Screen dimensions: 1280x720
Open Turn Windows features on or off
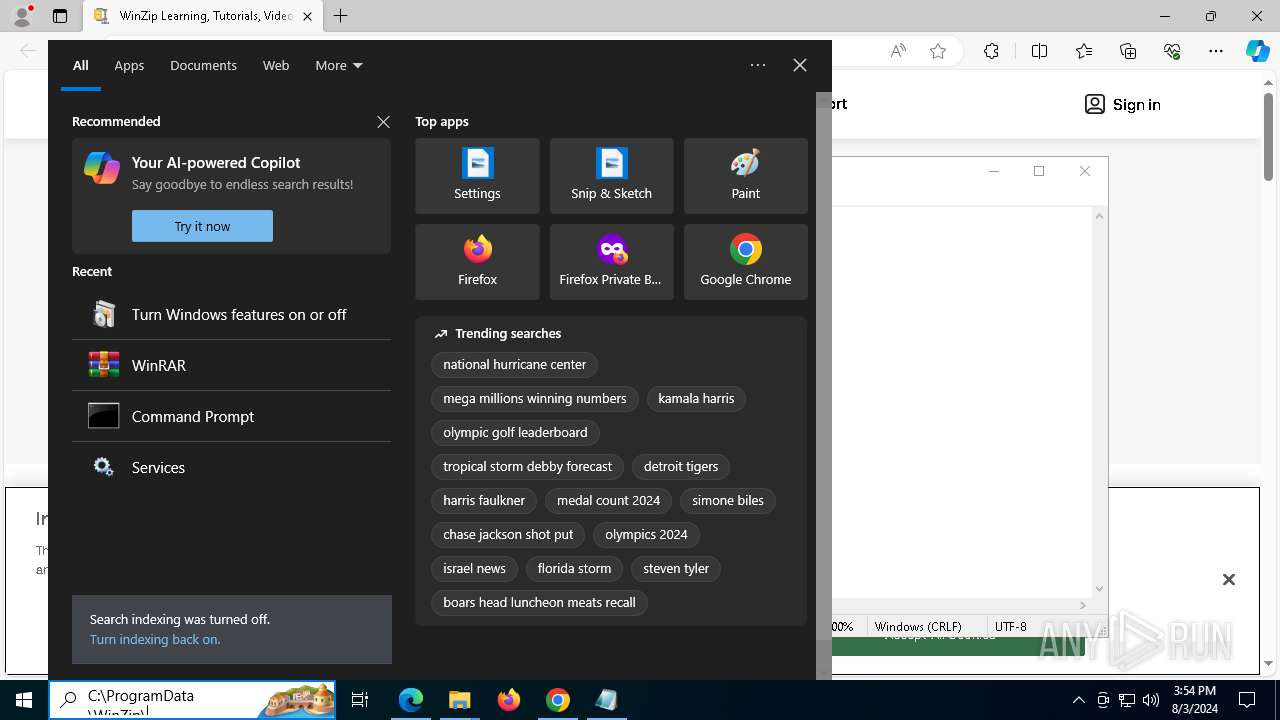coord(231,314)
